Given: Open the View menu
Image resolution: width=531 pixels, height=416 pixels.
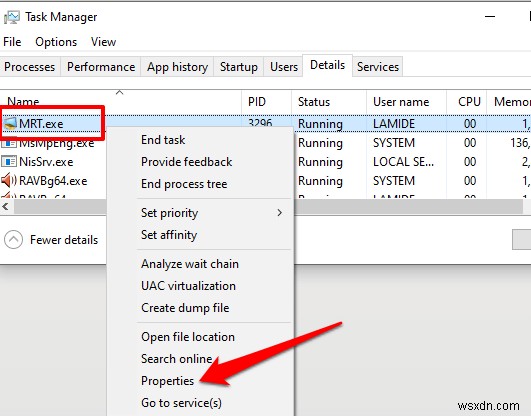Looking at the screenshot, I should (x=103, y=42).
